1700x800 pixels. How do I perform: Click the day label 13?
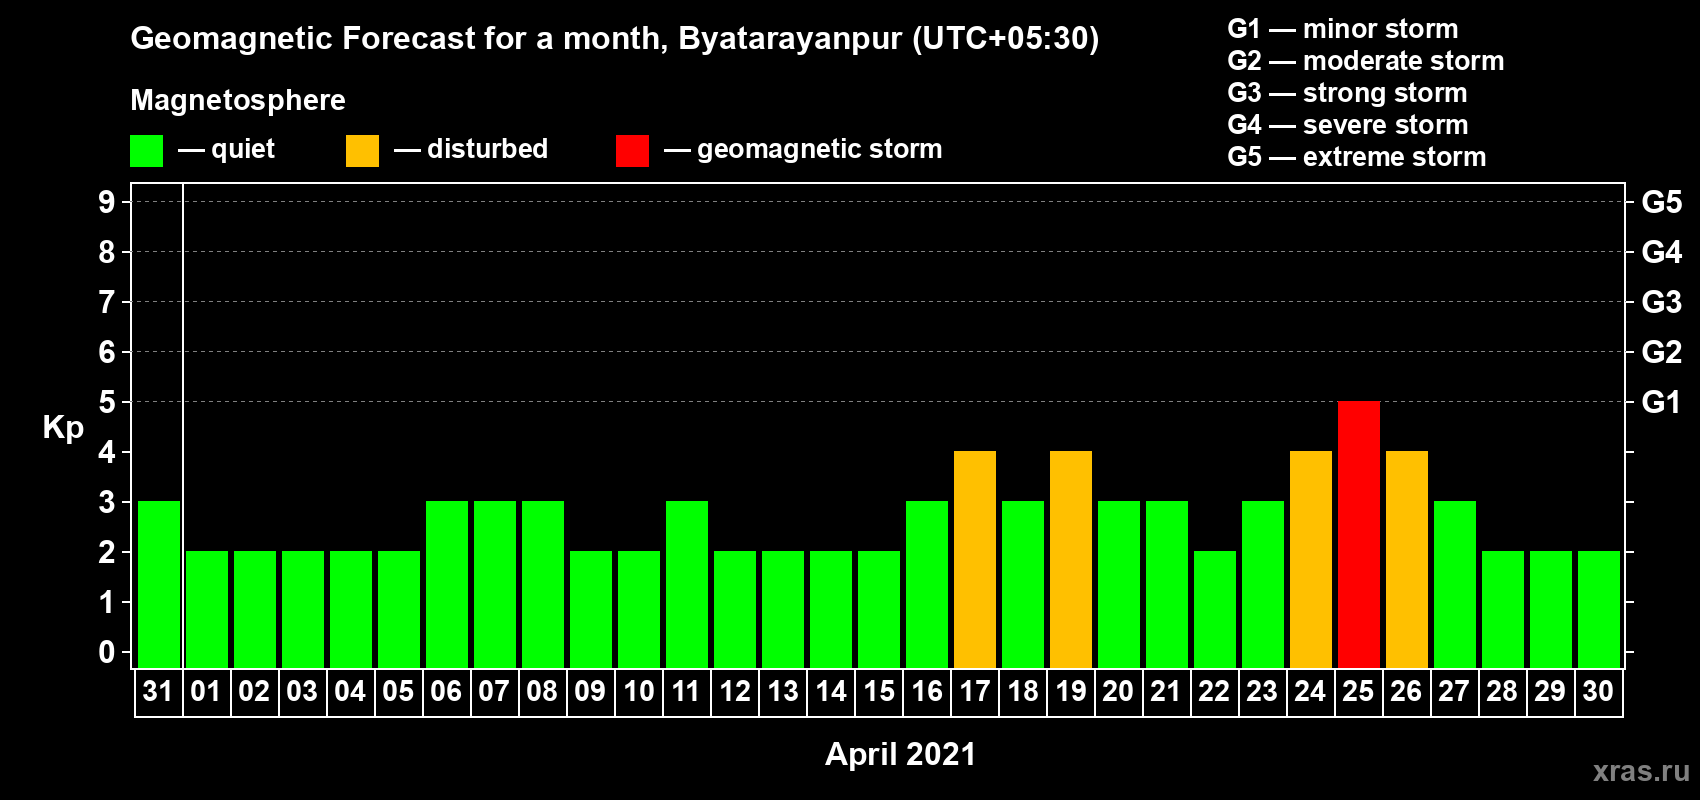tap(783, 691)
